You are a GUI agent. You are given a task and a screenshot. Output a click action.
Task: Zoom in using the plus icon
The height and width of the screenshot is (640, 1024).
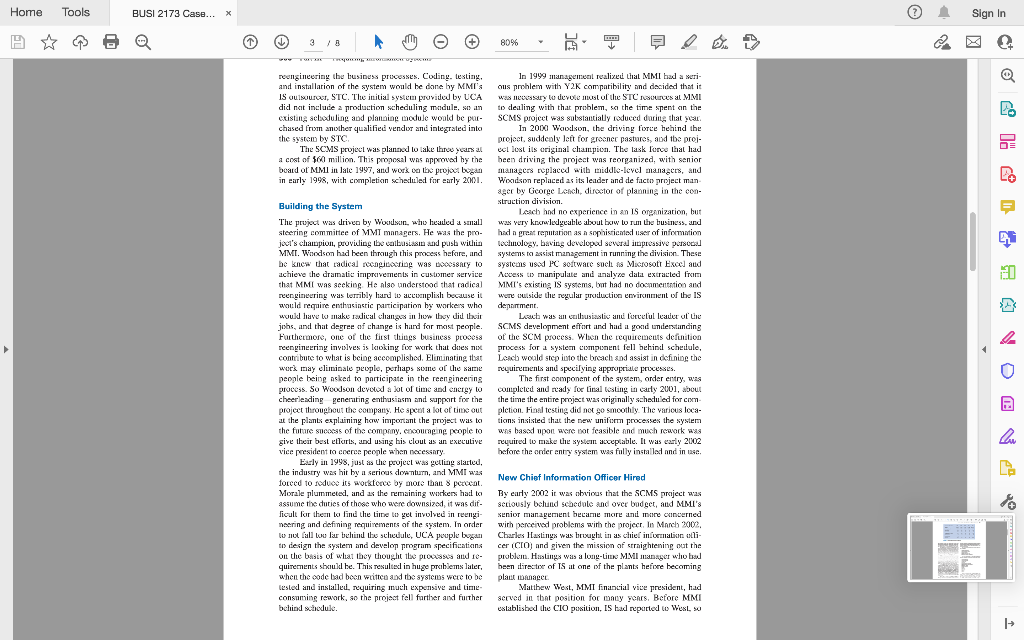tap(471, 42)
